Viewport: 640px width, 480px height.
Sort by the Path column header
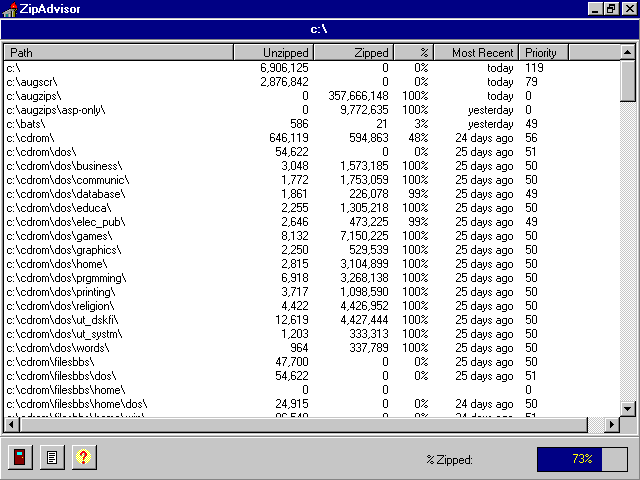click(x=118, y=52)
